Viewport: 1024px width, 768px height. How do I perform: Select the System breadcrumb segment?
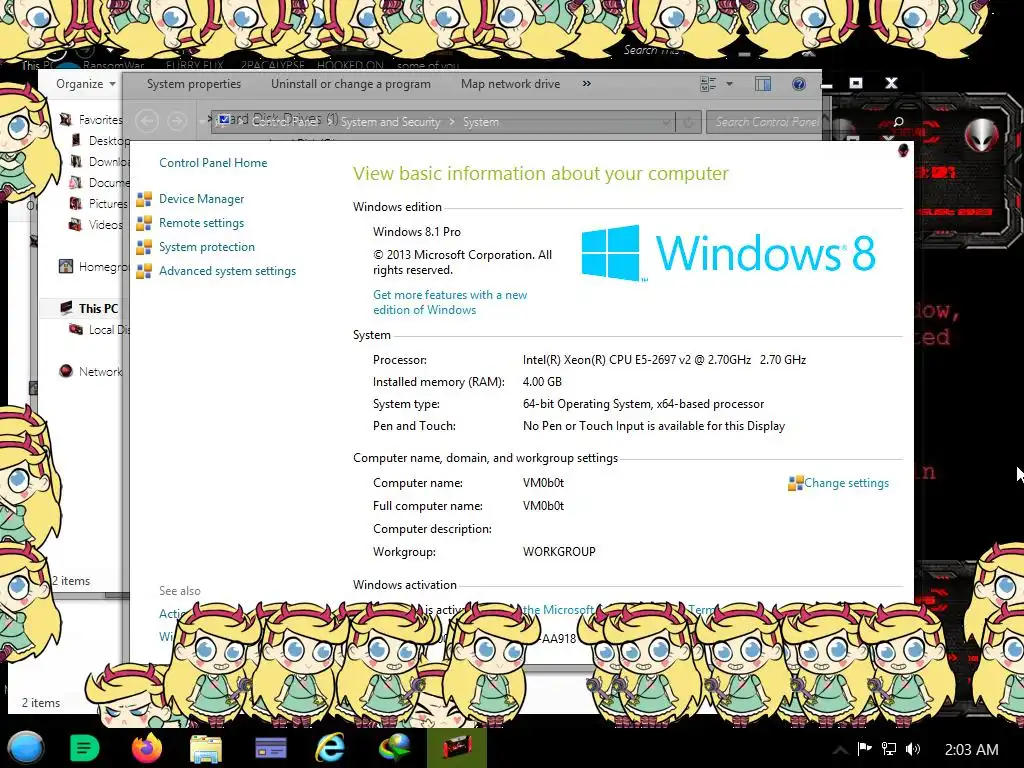click(481, 122)
